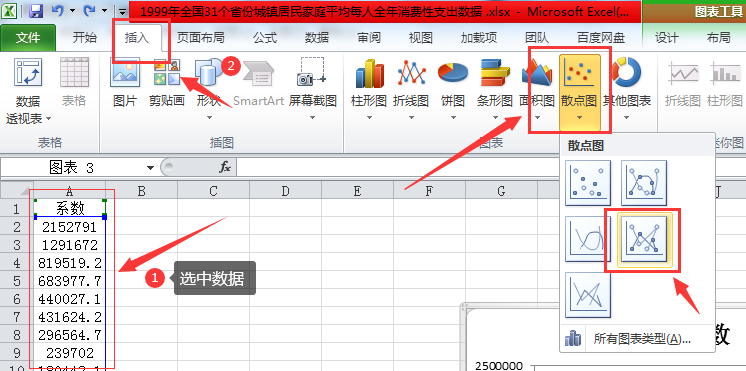Screen dimensions: 746x371
Task: Click cell A1 containing 系数
Action: coord(70,208)
